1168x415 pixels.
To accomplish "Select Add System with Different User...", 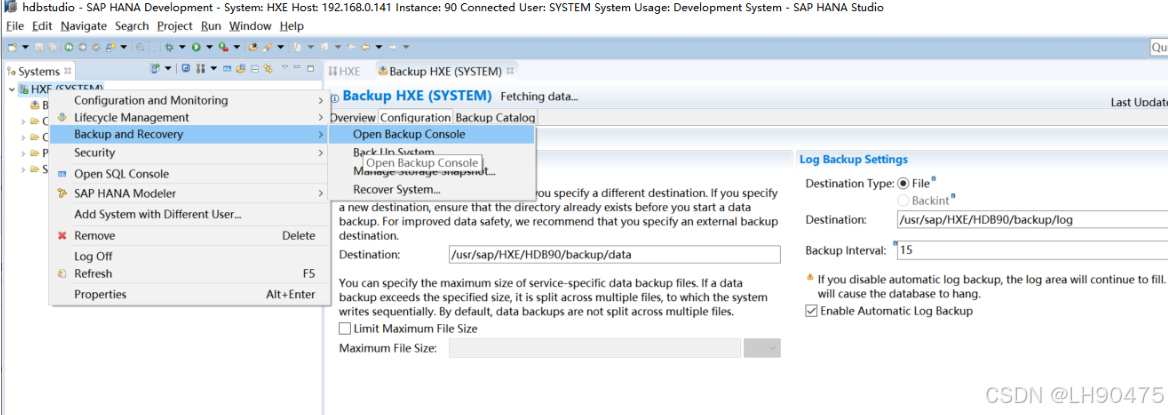I will pyautogui.click(x=190, y=215).
